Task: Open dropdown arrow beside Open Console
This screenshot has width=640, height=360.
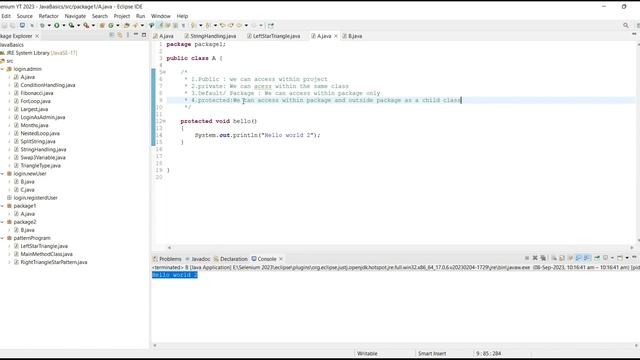Action: [x=627, y=258]
